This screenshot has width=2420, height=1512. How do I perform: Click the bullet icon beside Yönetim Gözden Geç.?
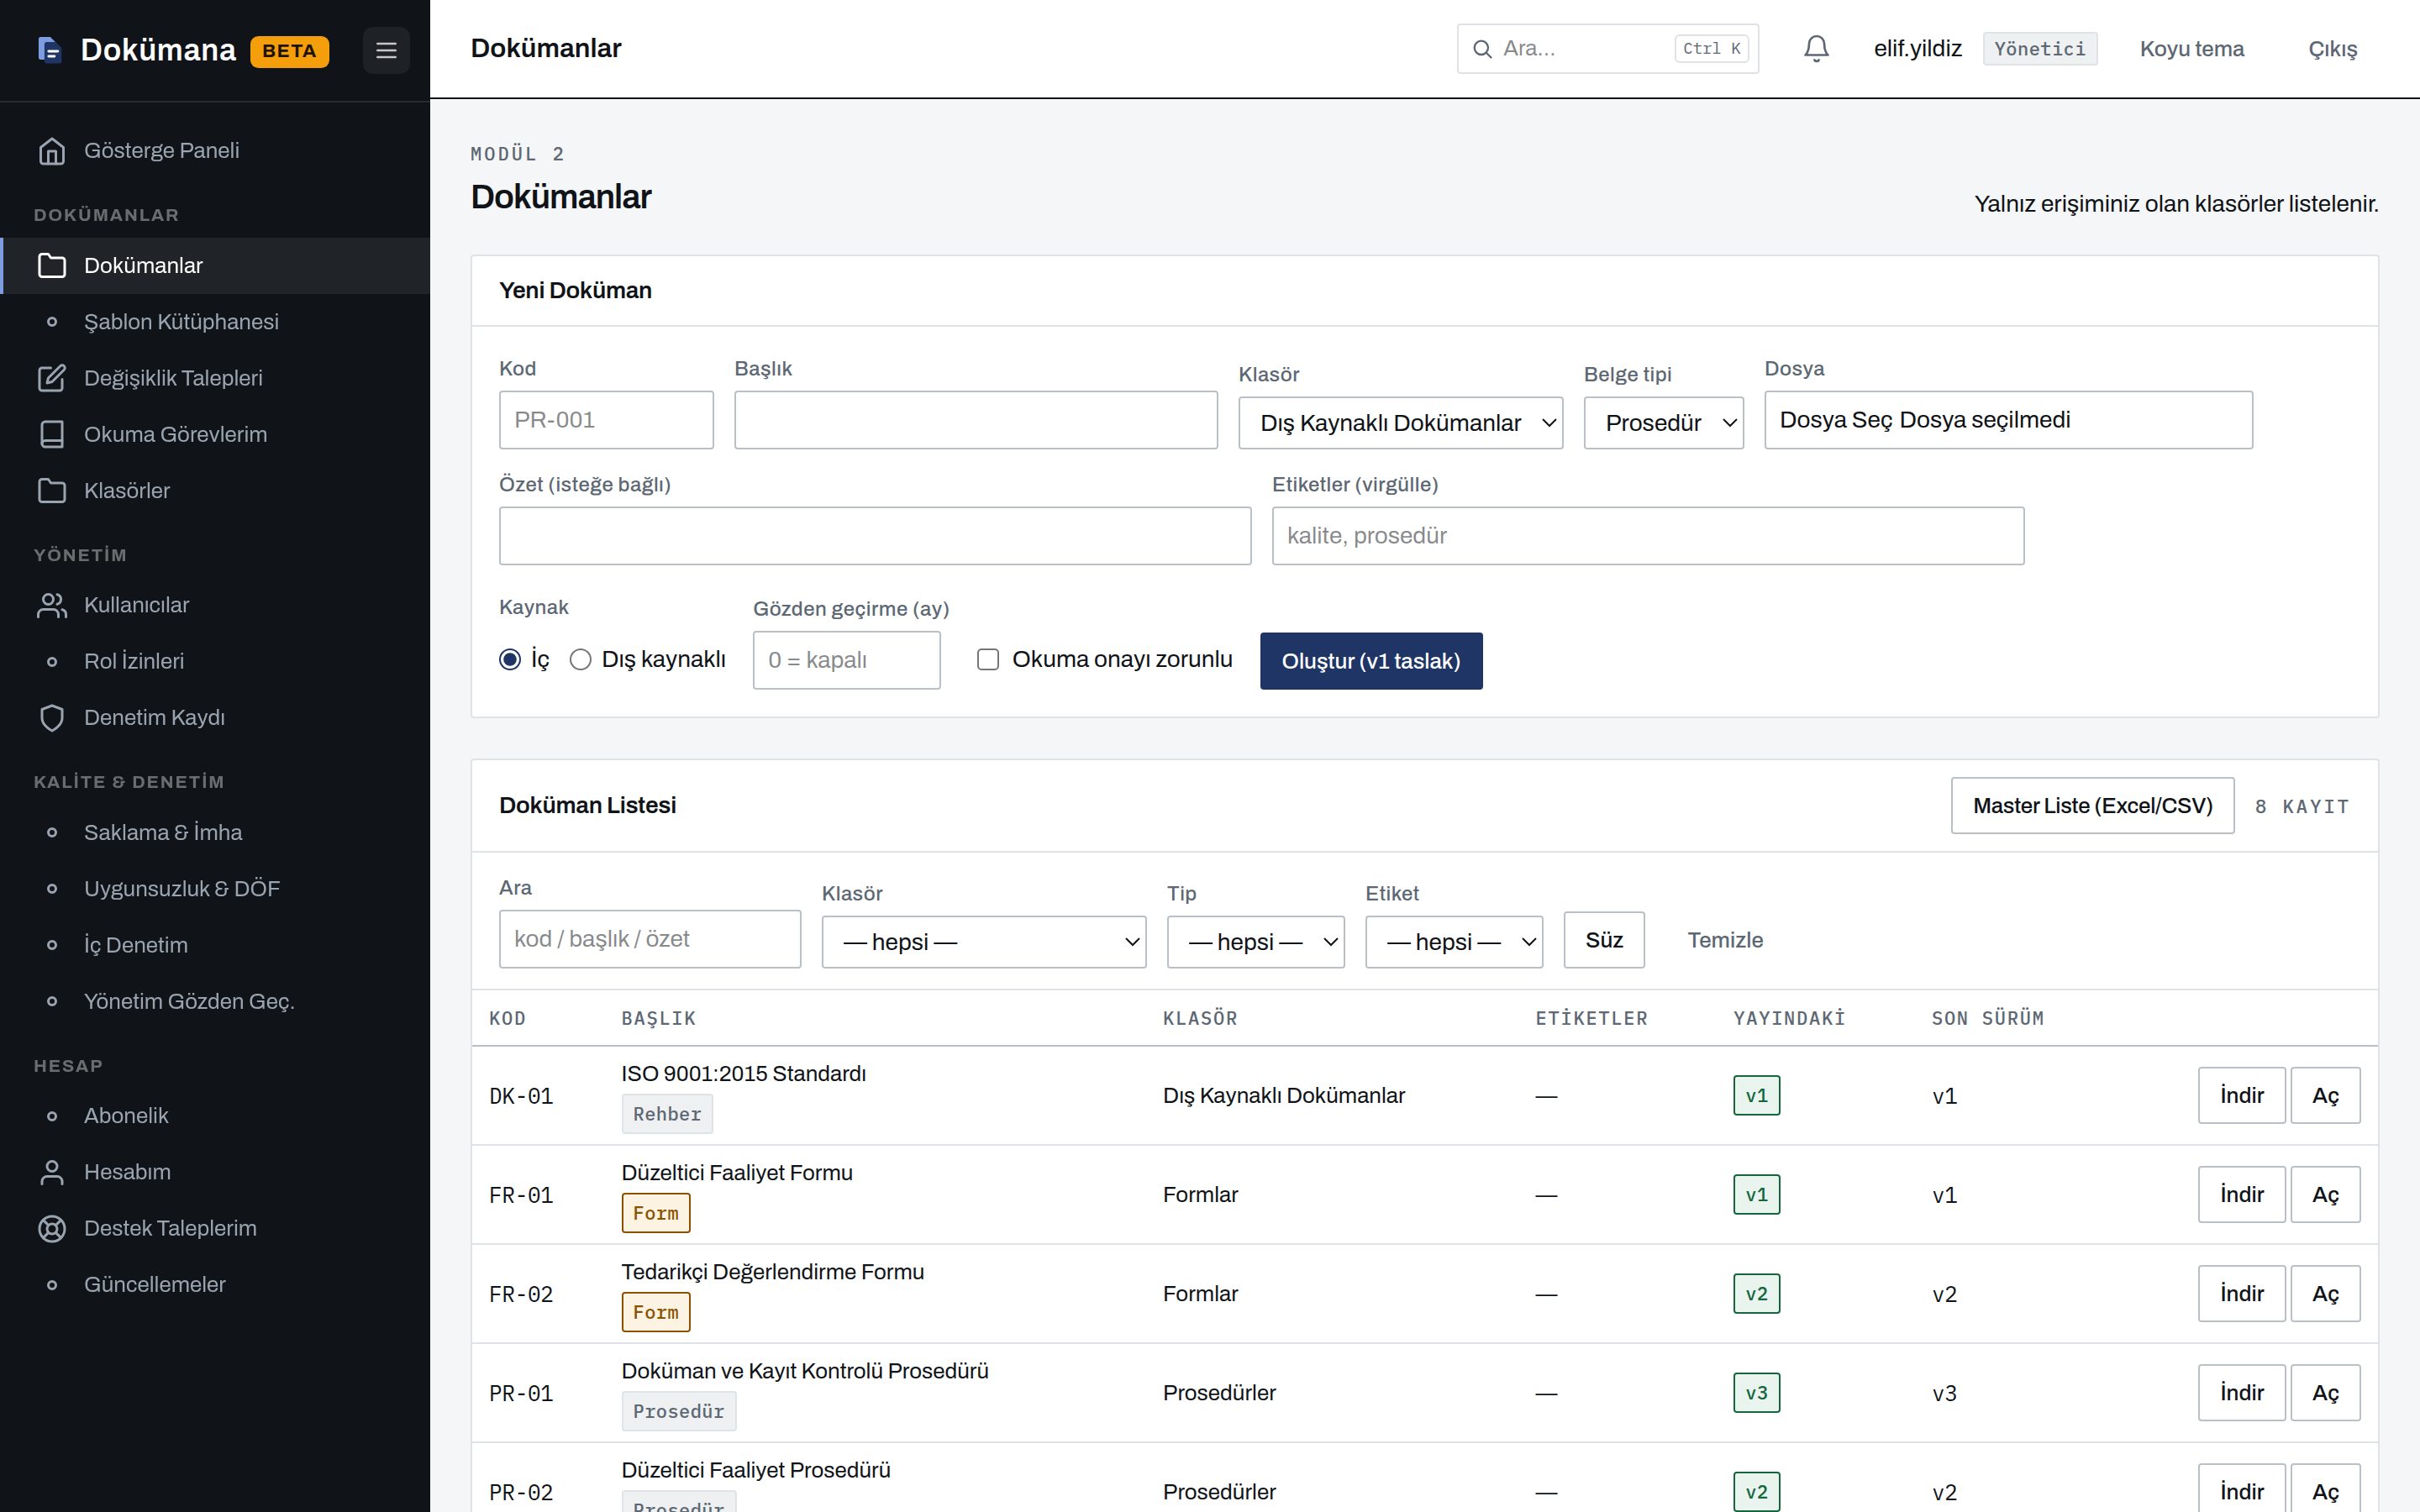click(x=52, y=1002)
